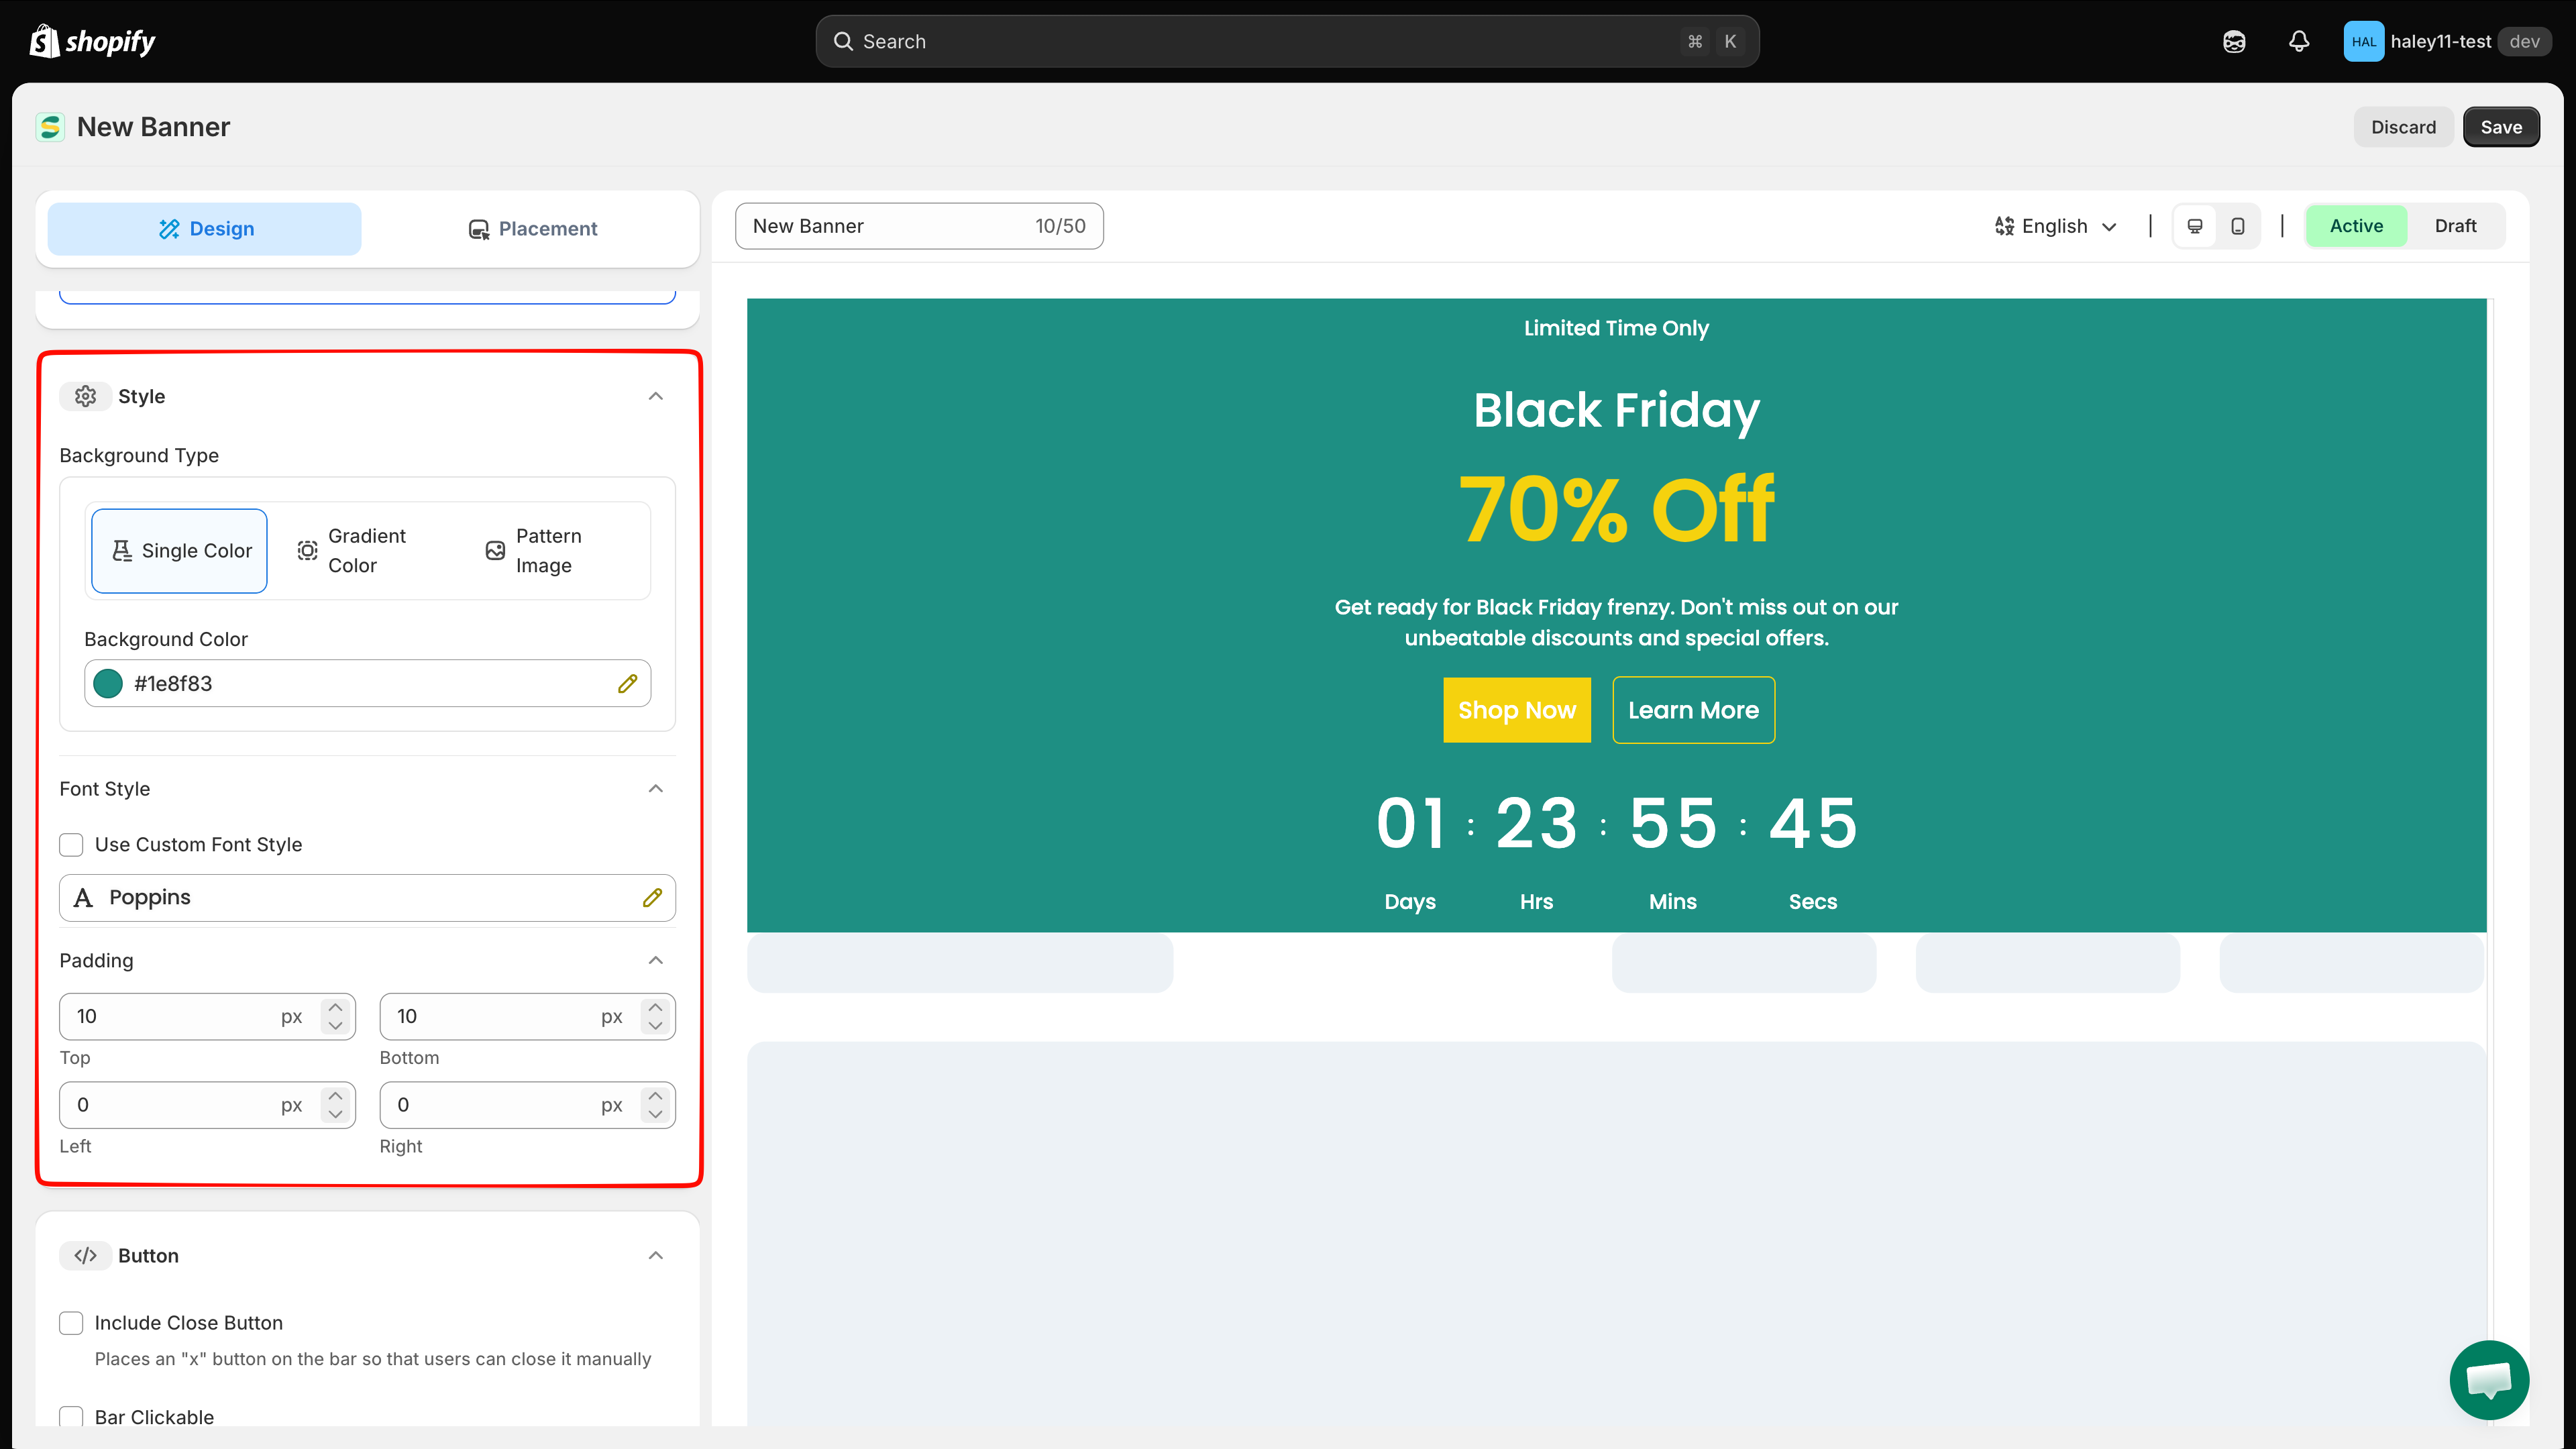The width and height of the screenshot is (2576, 1449).
Task: Enable Use Custom Font Style
Action: (x=71, y=845)
